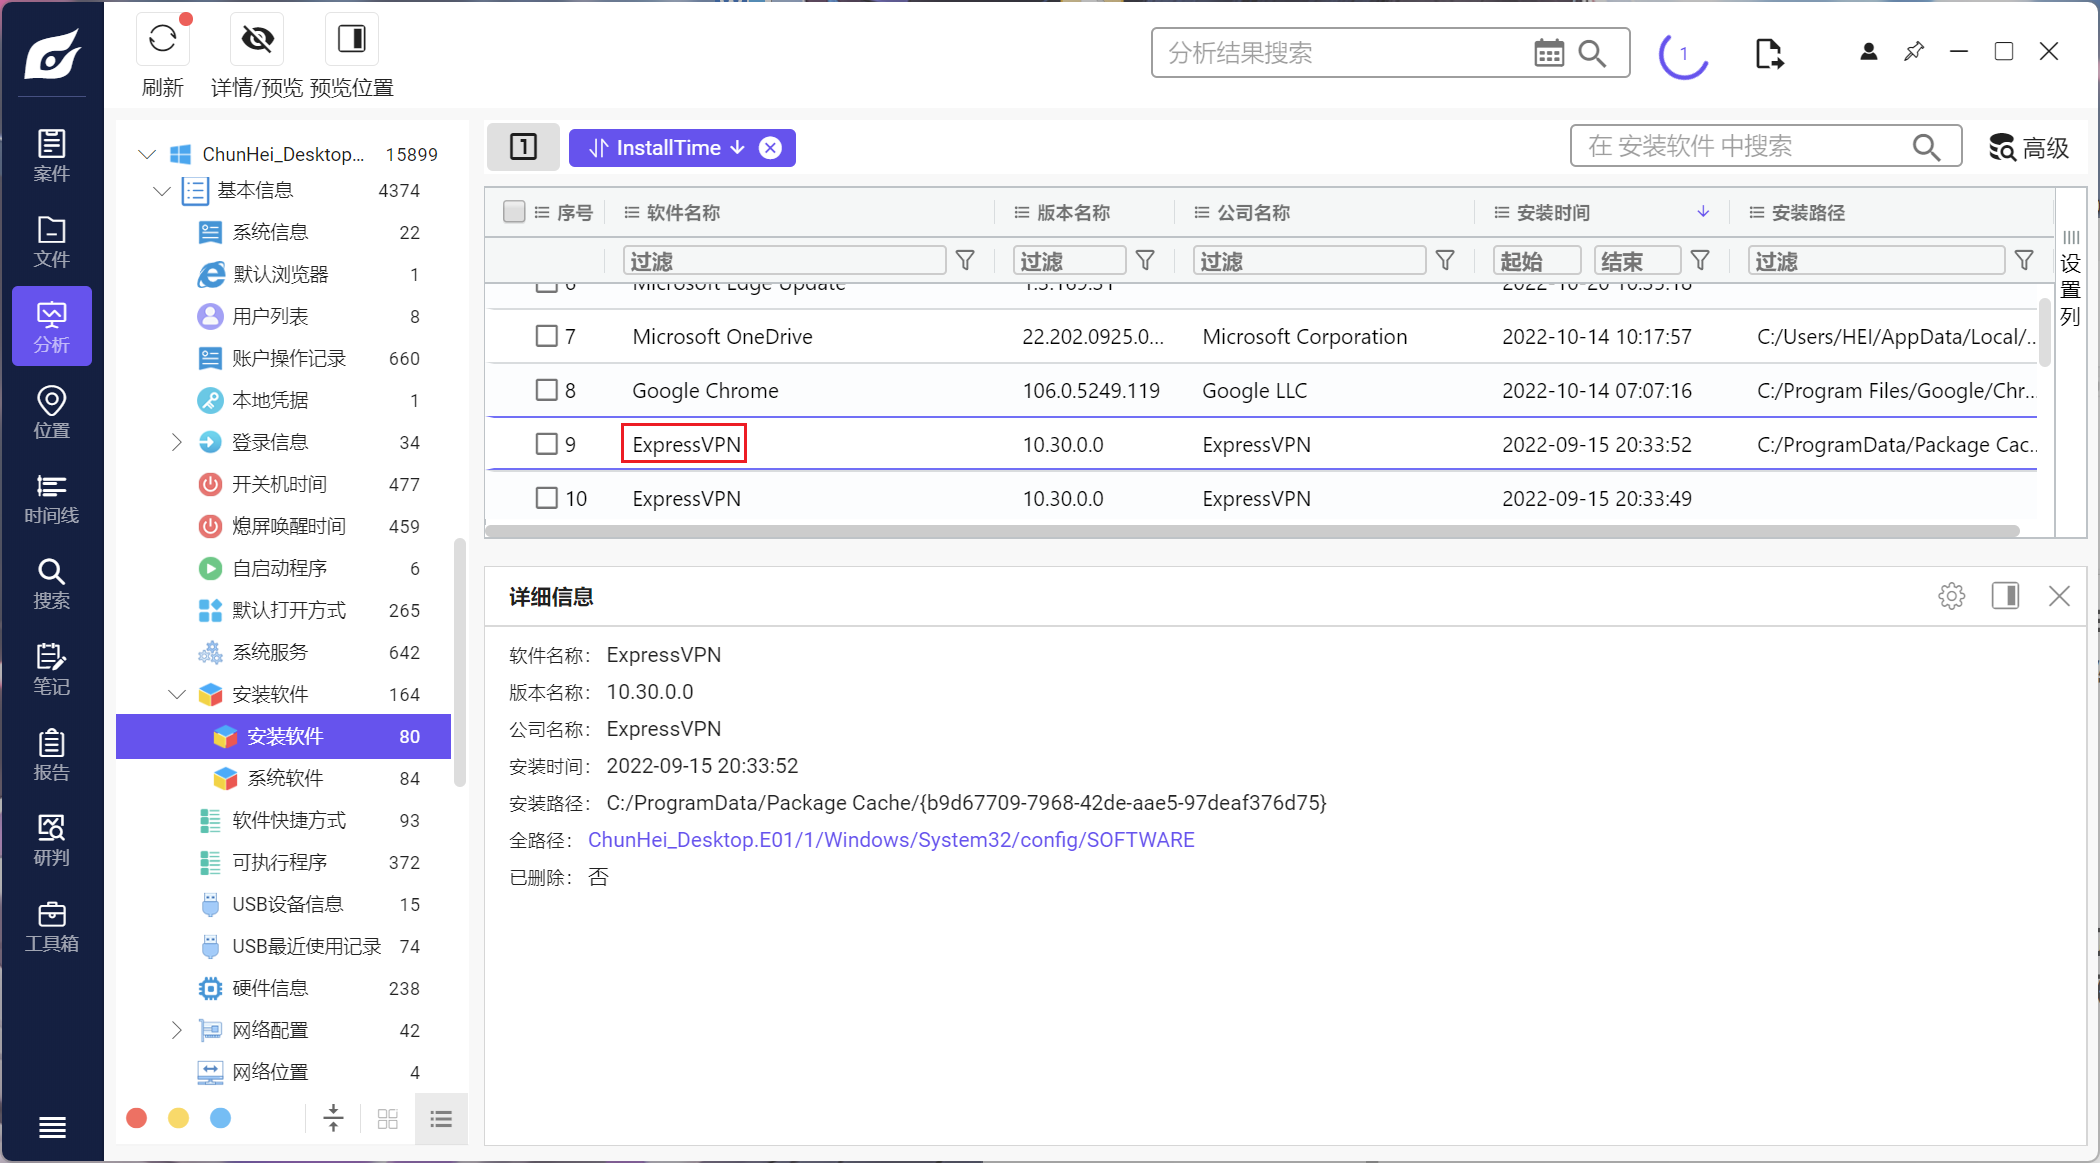This screenshot has height=1163, width=2100.
Task: Click the pin window icon
Action: [x=1914, y=52]
